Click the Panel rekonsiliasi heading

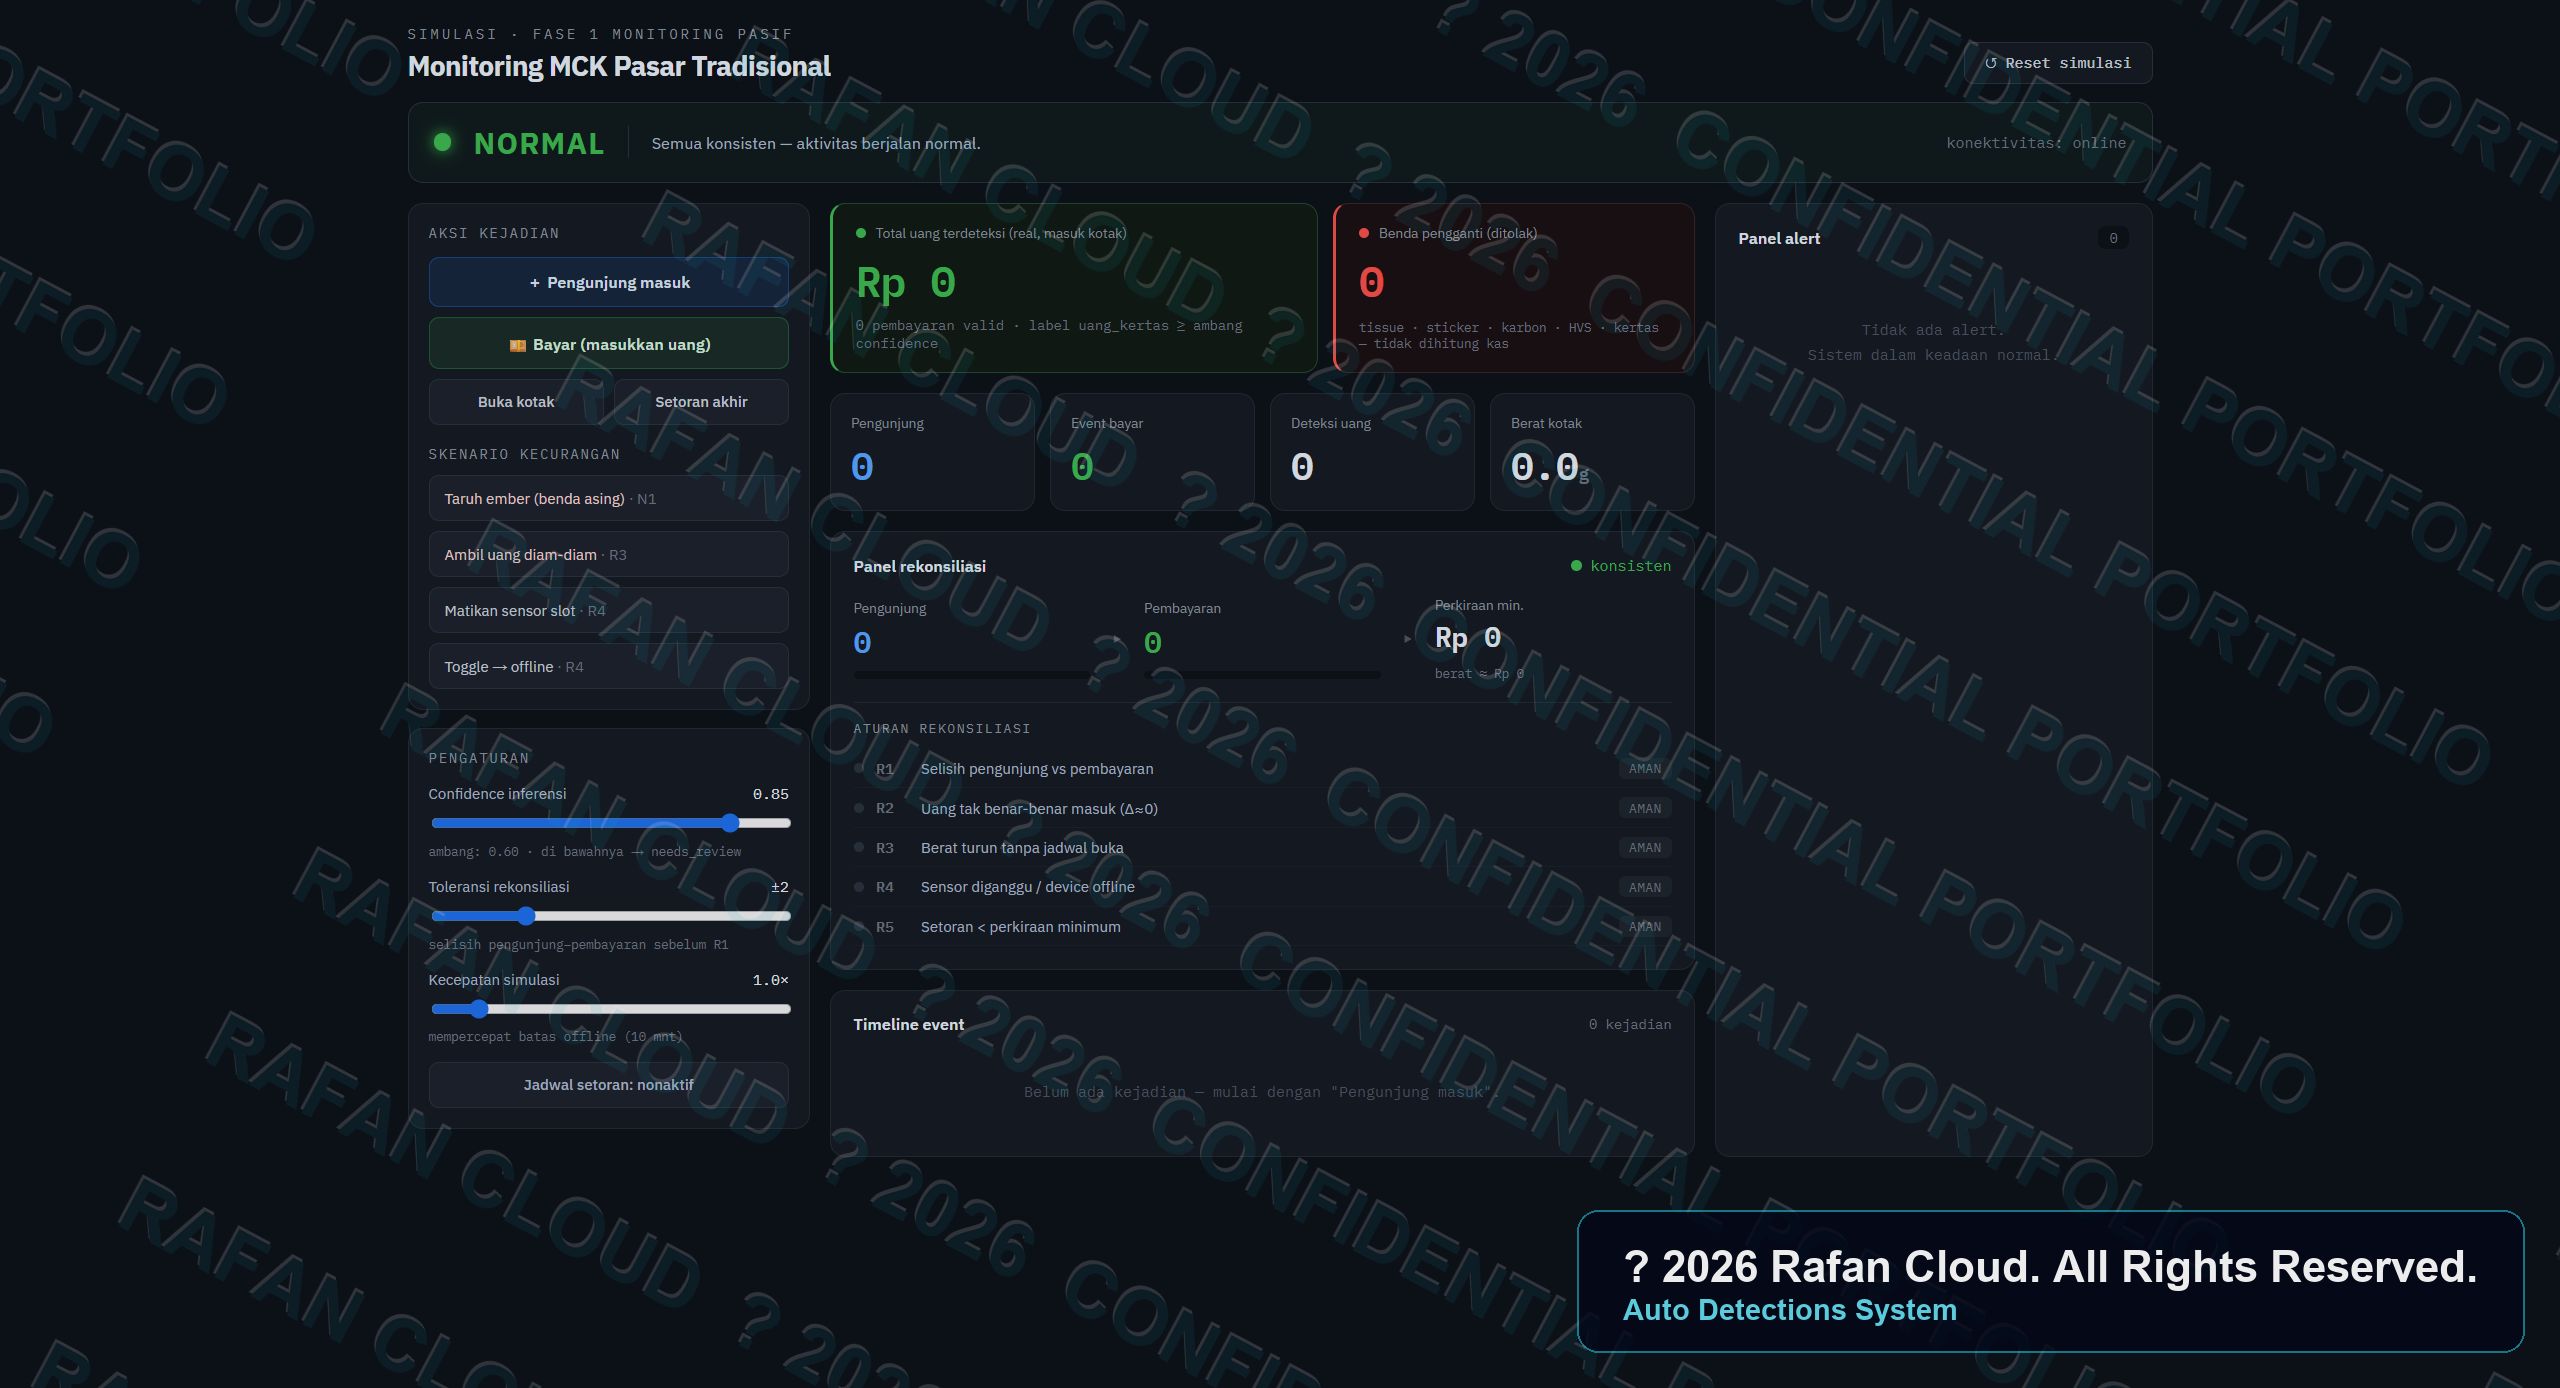coord(919,566)
